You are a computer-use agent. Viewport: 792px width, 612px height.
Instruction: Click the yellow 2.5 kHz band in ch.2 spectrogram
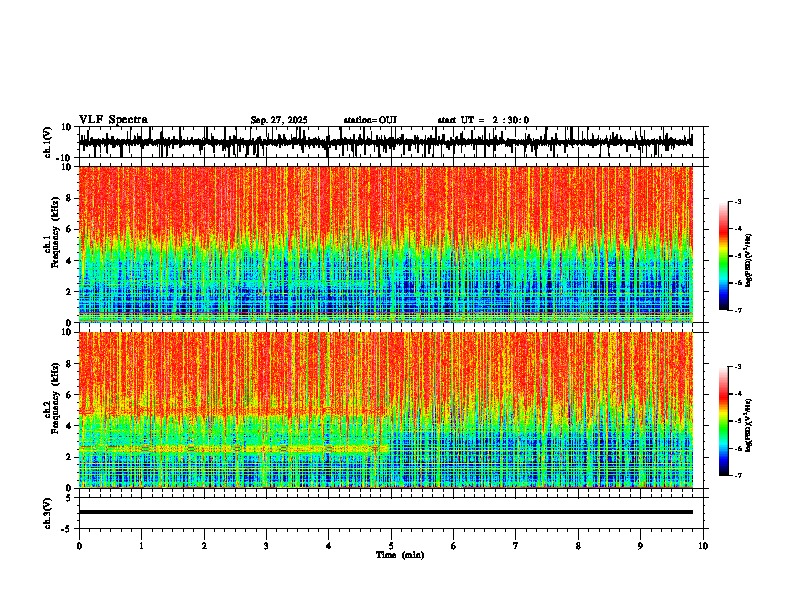[233, 448]
